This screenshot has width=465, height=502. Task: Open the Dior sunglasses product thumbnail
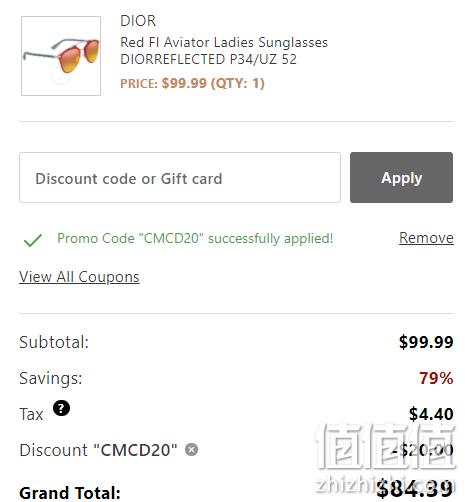click(x=61, y=56)
